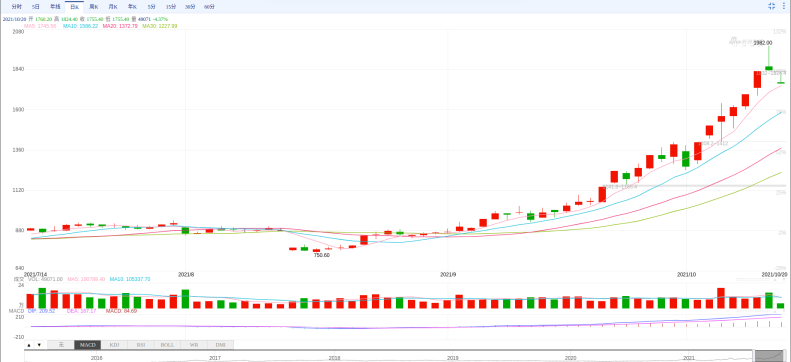Click the down triangle indicator arrow

39,345
